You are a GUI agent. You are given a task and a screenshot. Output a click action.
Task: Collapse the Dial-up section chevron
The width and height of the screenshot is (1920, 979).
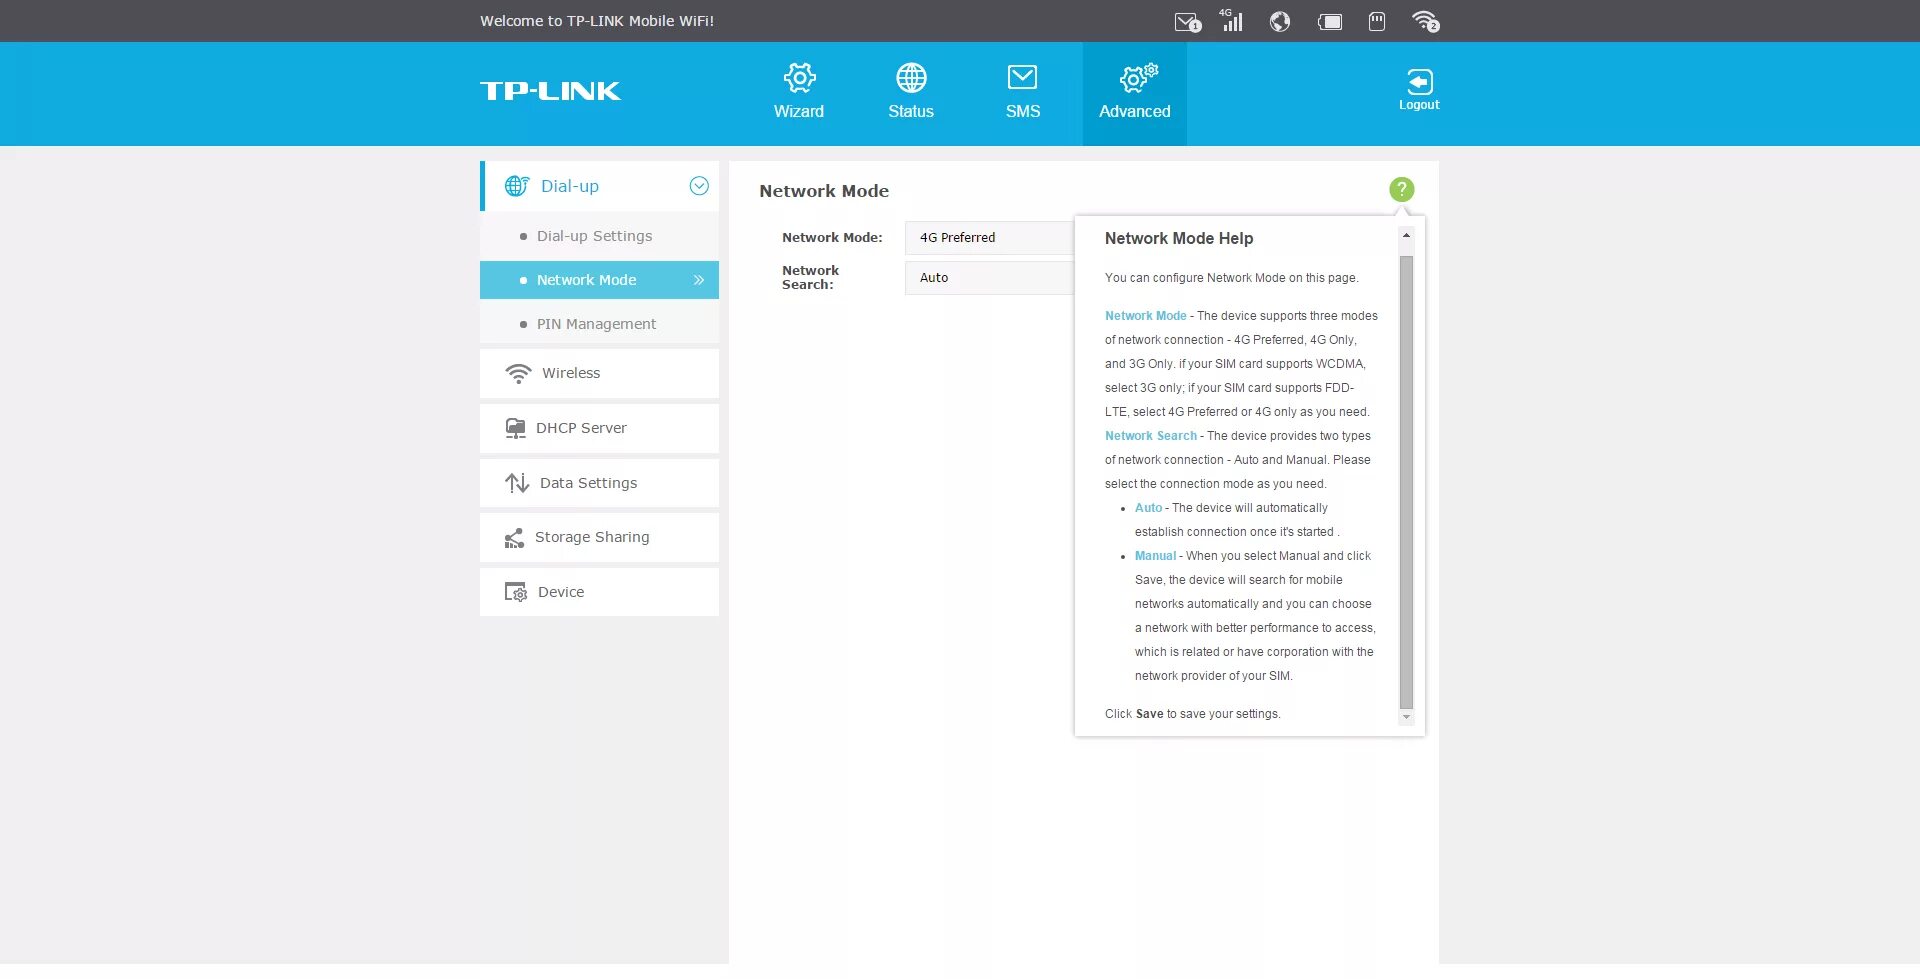699,186
